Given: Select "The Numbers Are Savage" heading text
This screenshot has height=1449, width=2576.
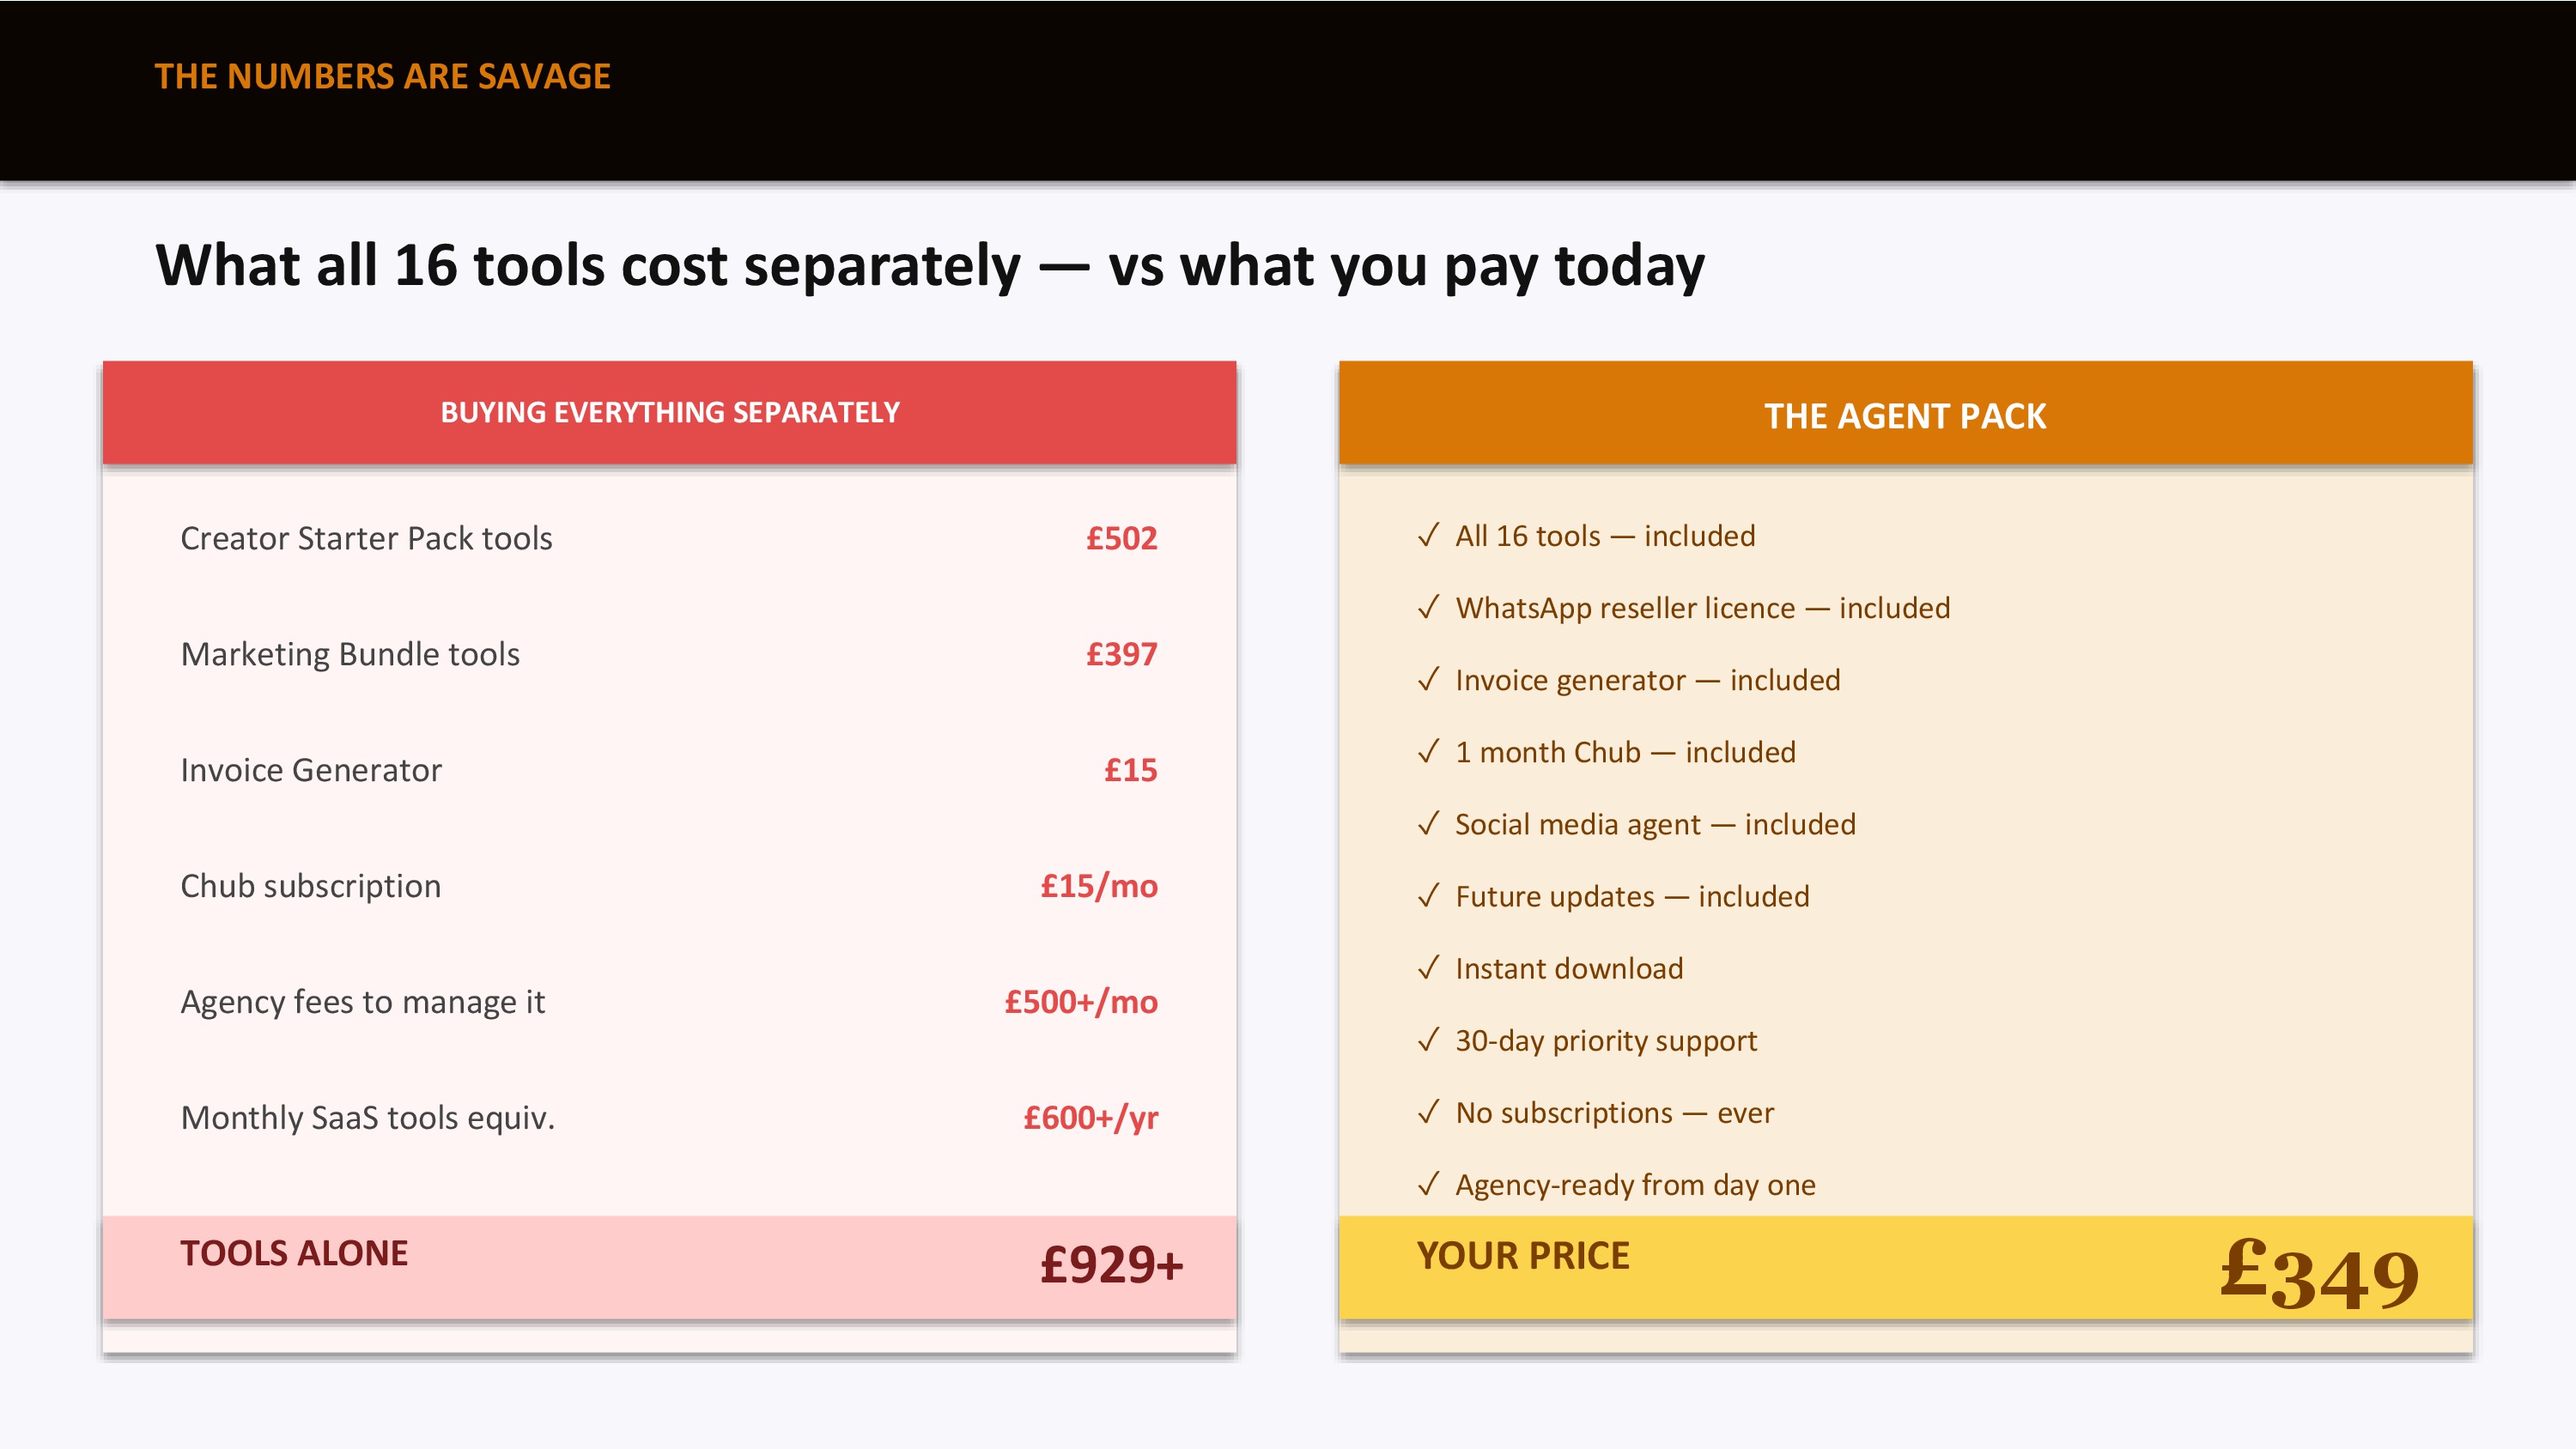Looking at the screenshot, I should click(x=382, y=77).
